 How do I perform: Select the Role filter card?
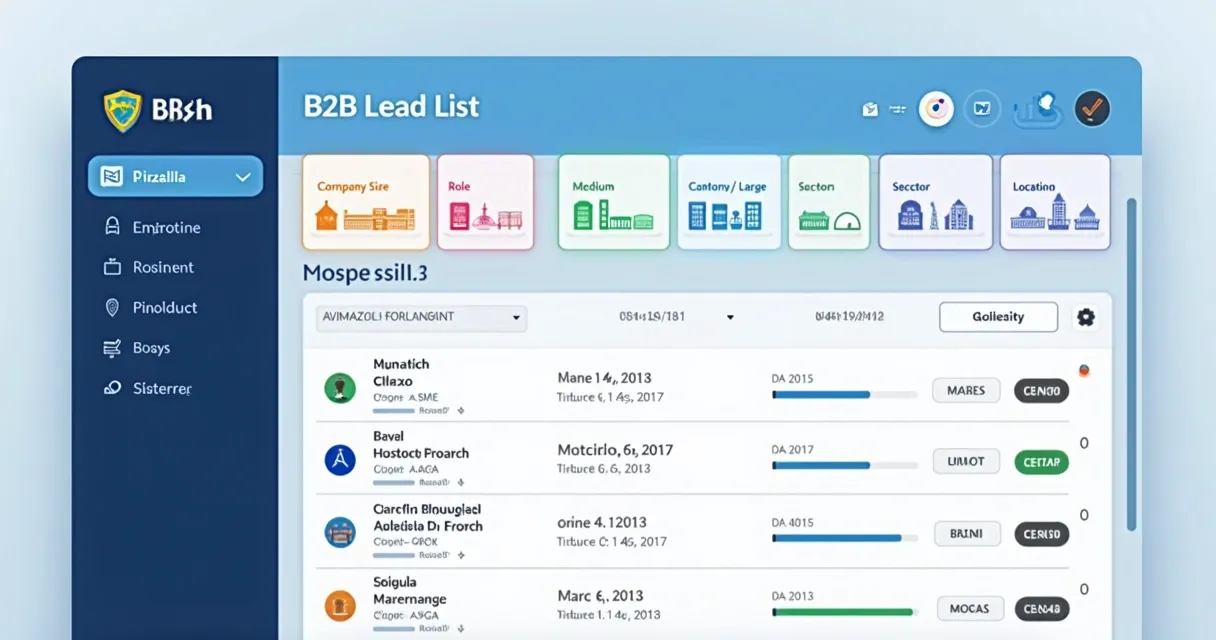point(485,202)
